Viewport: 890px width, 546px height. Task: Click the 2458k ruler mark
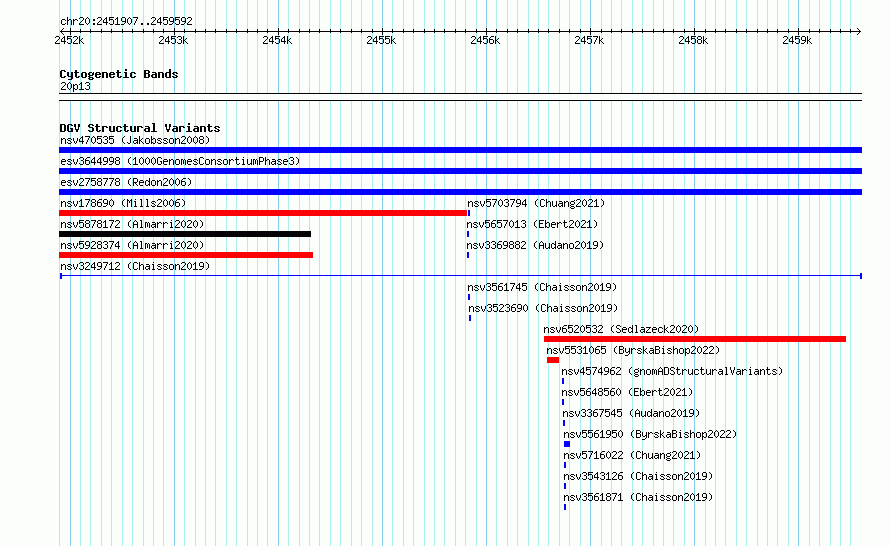[693, 40]
